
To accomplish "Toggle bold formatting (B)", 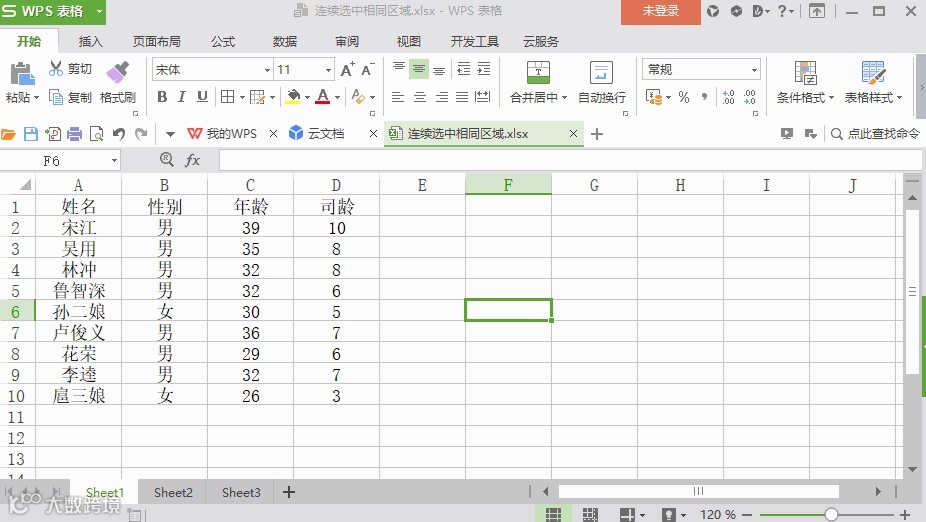I will [162, 97].
